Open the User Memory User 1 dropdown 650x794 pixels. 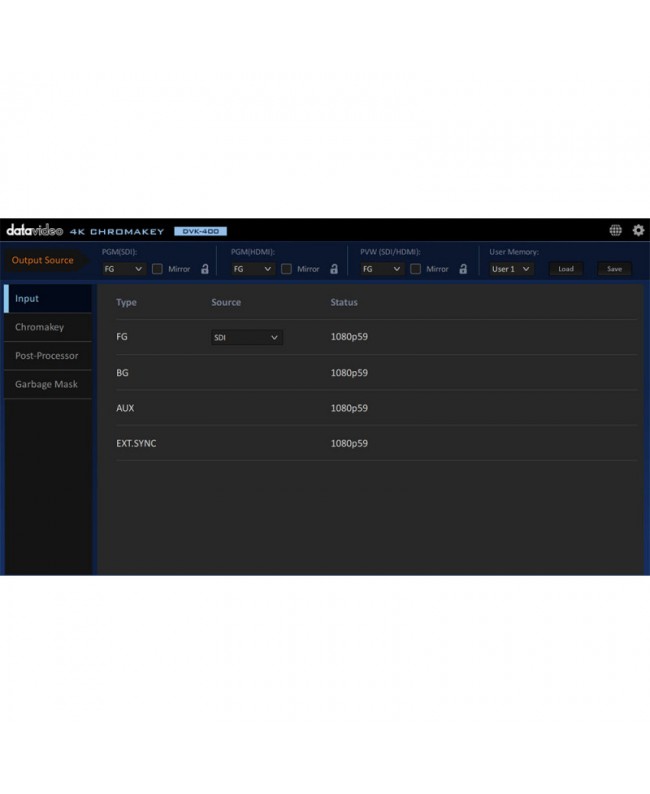click(x=511, y=269)
